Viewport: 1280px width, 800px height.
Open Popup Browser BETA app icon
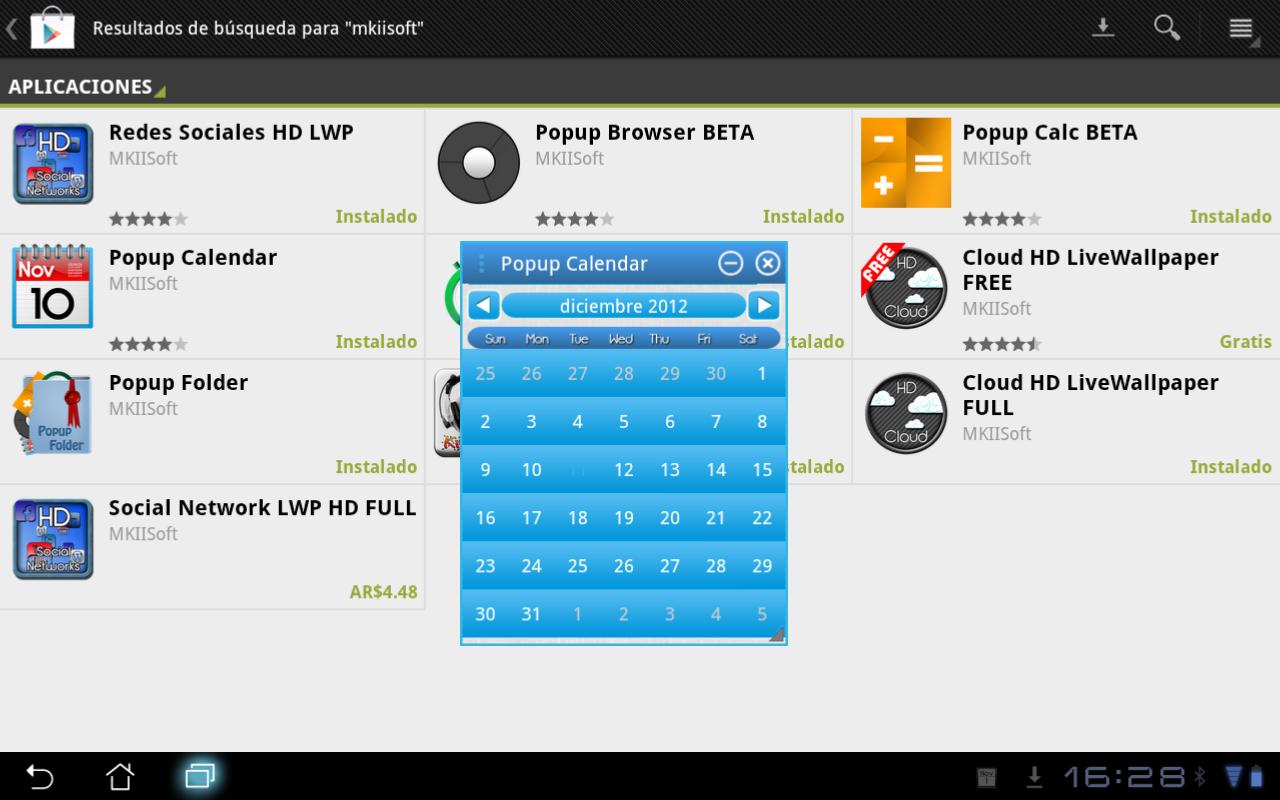(x=479, y=162)
